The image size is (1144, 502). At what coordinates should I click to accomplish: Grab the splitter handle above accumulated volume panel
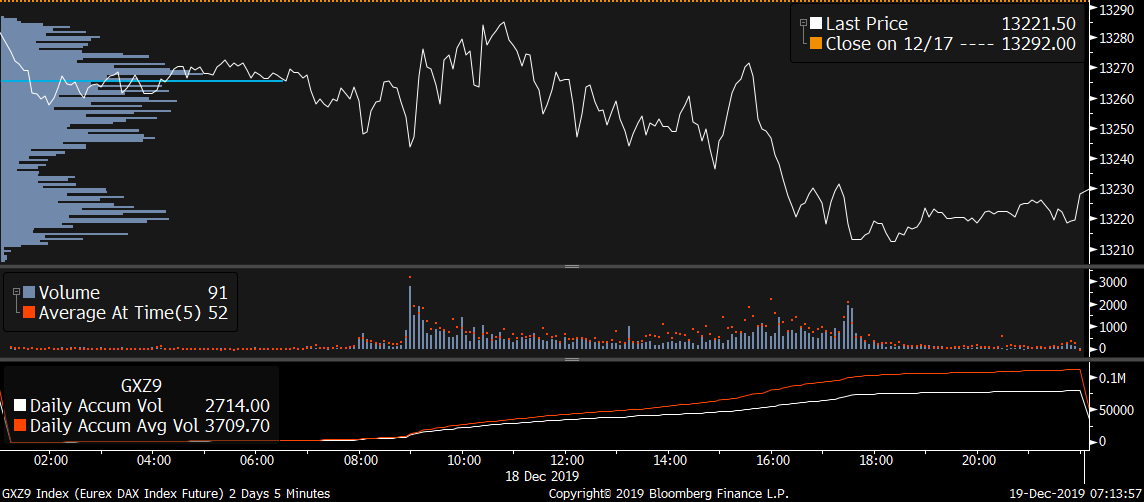point(572,359)
